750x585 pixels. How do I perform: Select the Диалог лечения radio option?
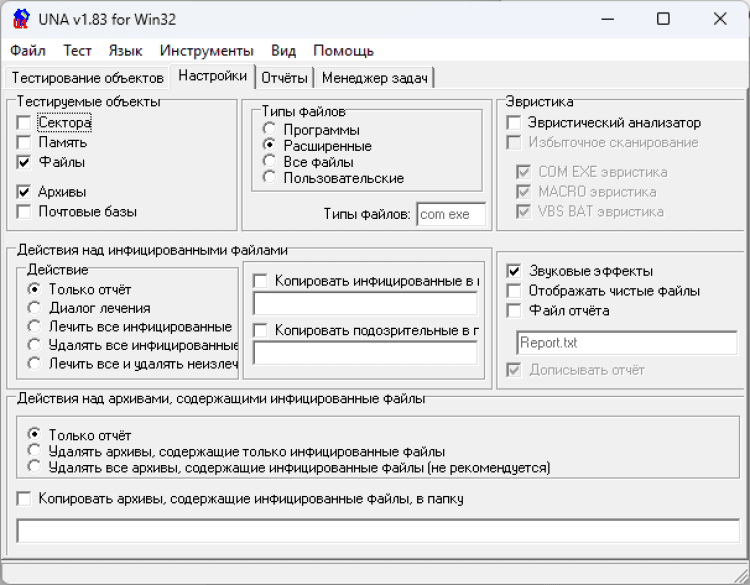click(34, 308)
